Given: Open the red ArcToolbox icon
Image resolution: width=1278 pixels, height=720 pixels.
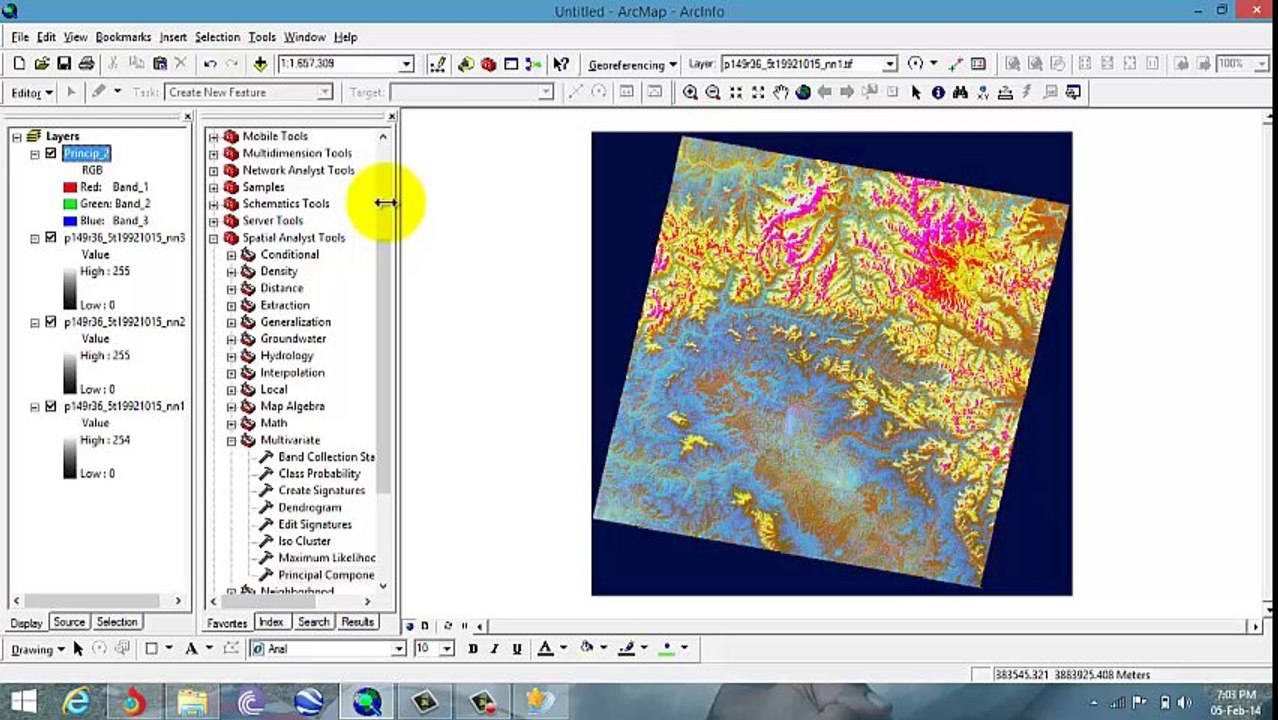Looking at the screenshot, I should click(488, 64).
